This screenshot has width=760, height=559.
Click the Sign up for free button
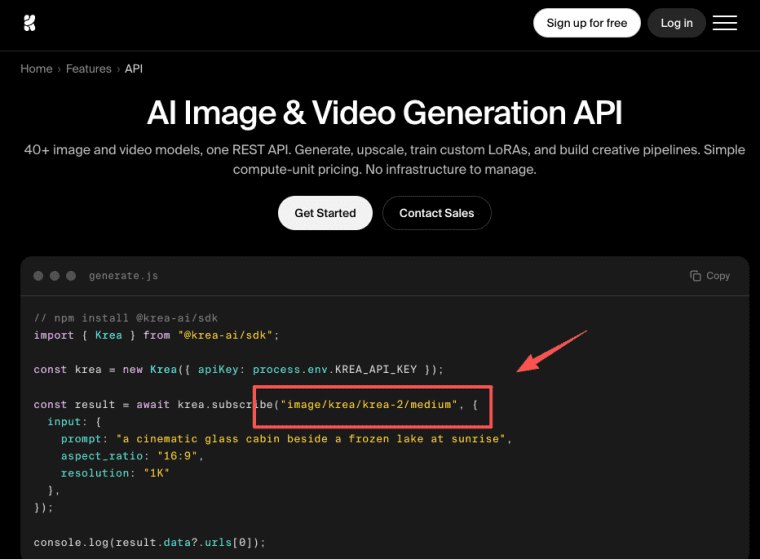coord(586,23)
